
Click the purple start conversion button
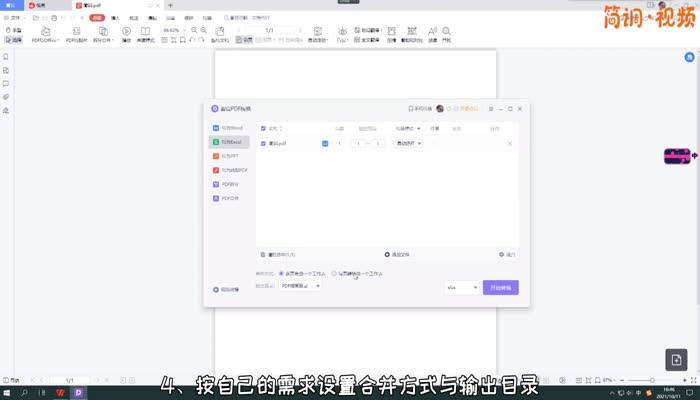(500, 288)
